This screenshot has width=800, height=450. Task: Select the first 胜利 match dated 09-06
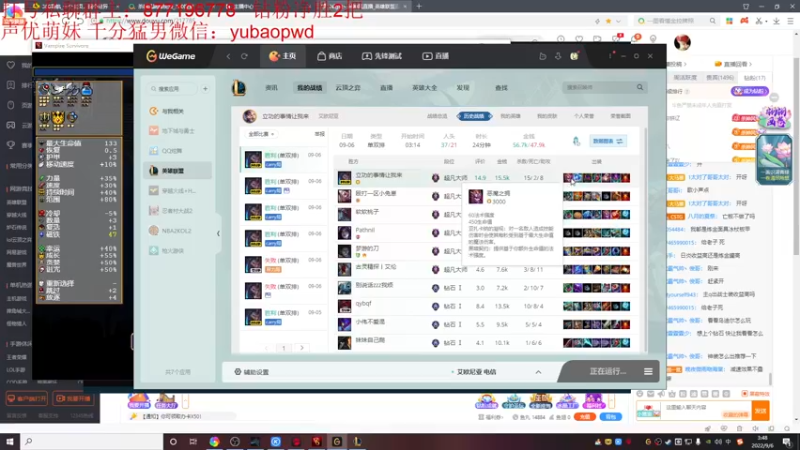pyautogui.click(x=283, y=159)
